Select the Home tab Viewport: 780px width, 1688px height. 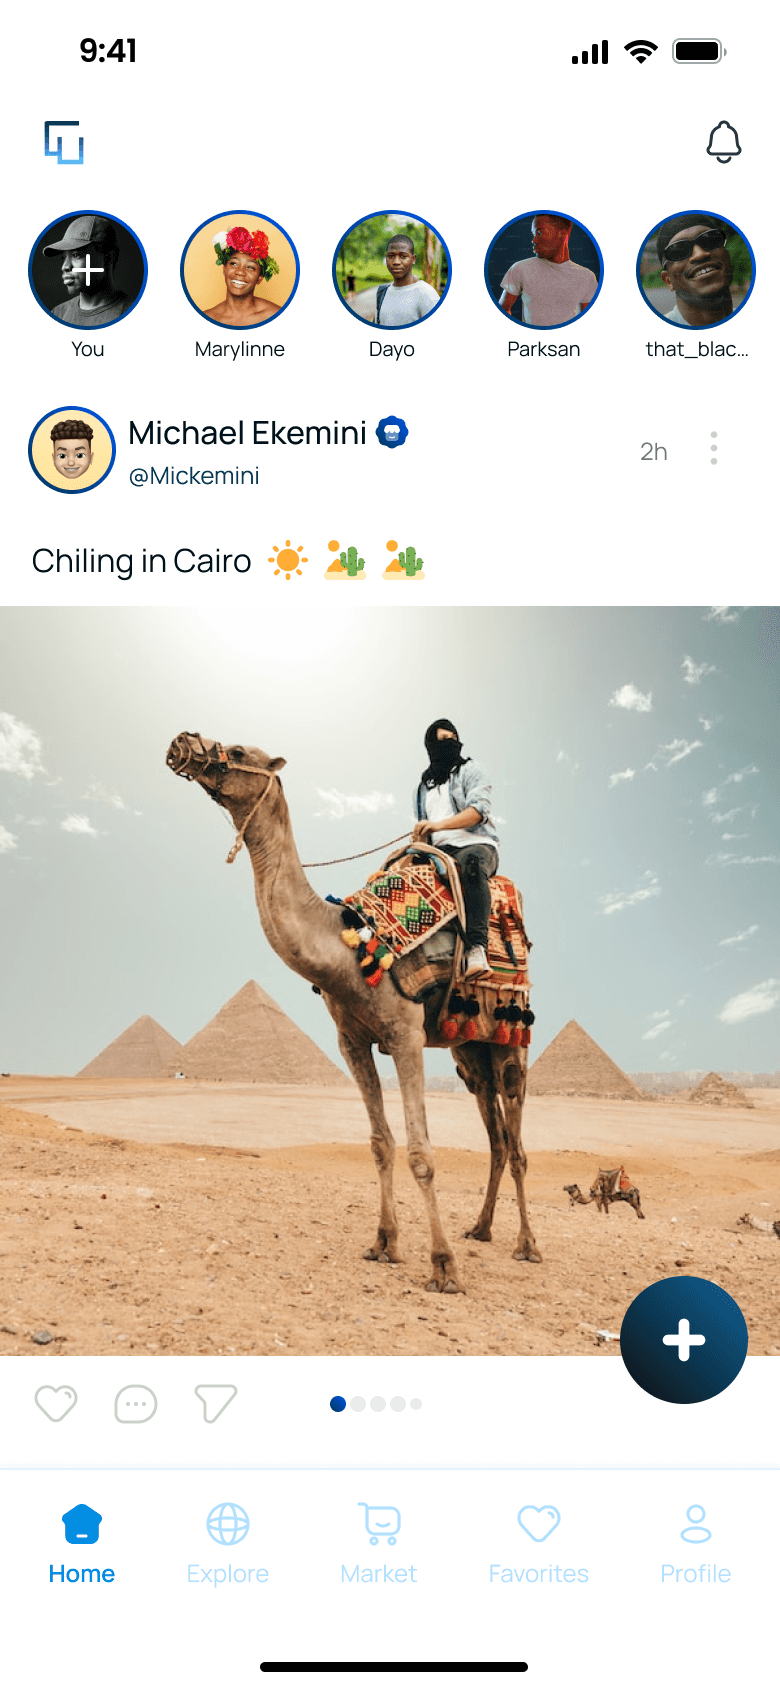[x=82, y=1544]
